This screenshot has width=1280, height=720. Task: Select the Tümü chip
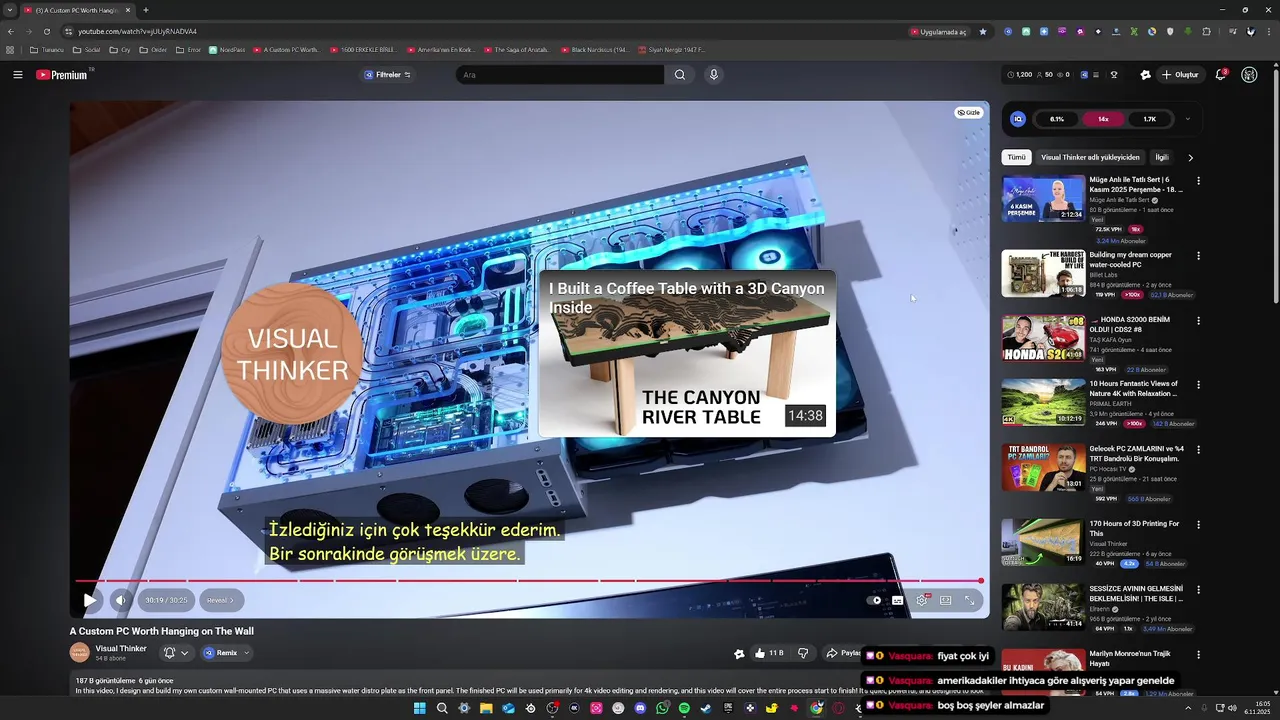[x=1016, y=157]
